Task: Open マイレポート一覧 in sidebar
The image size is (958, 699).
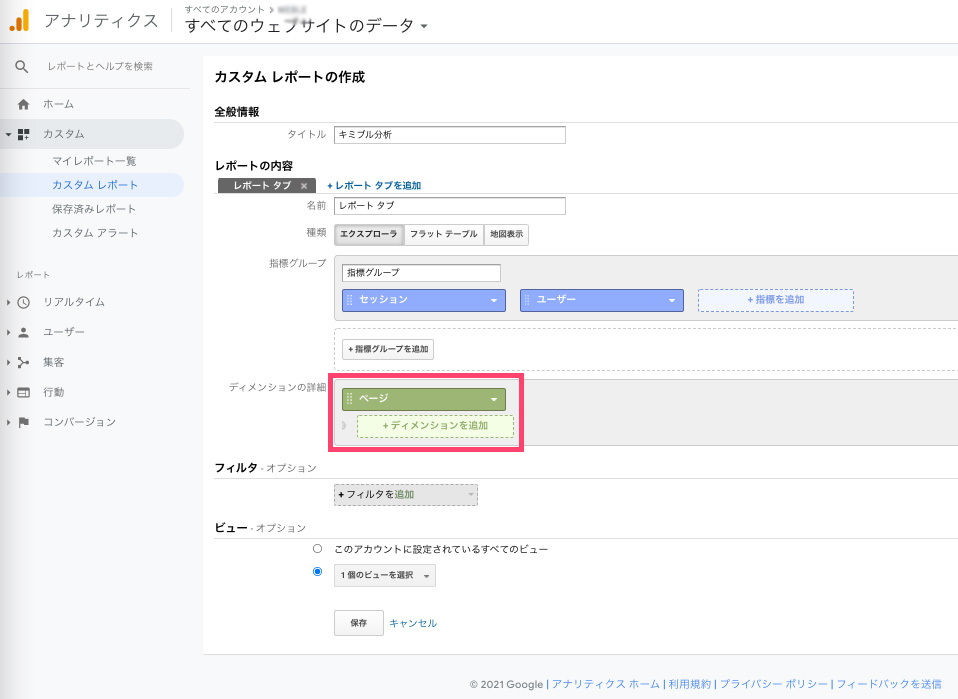Action: pos(94,161)
